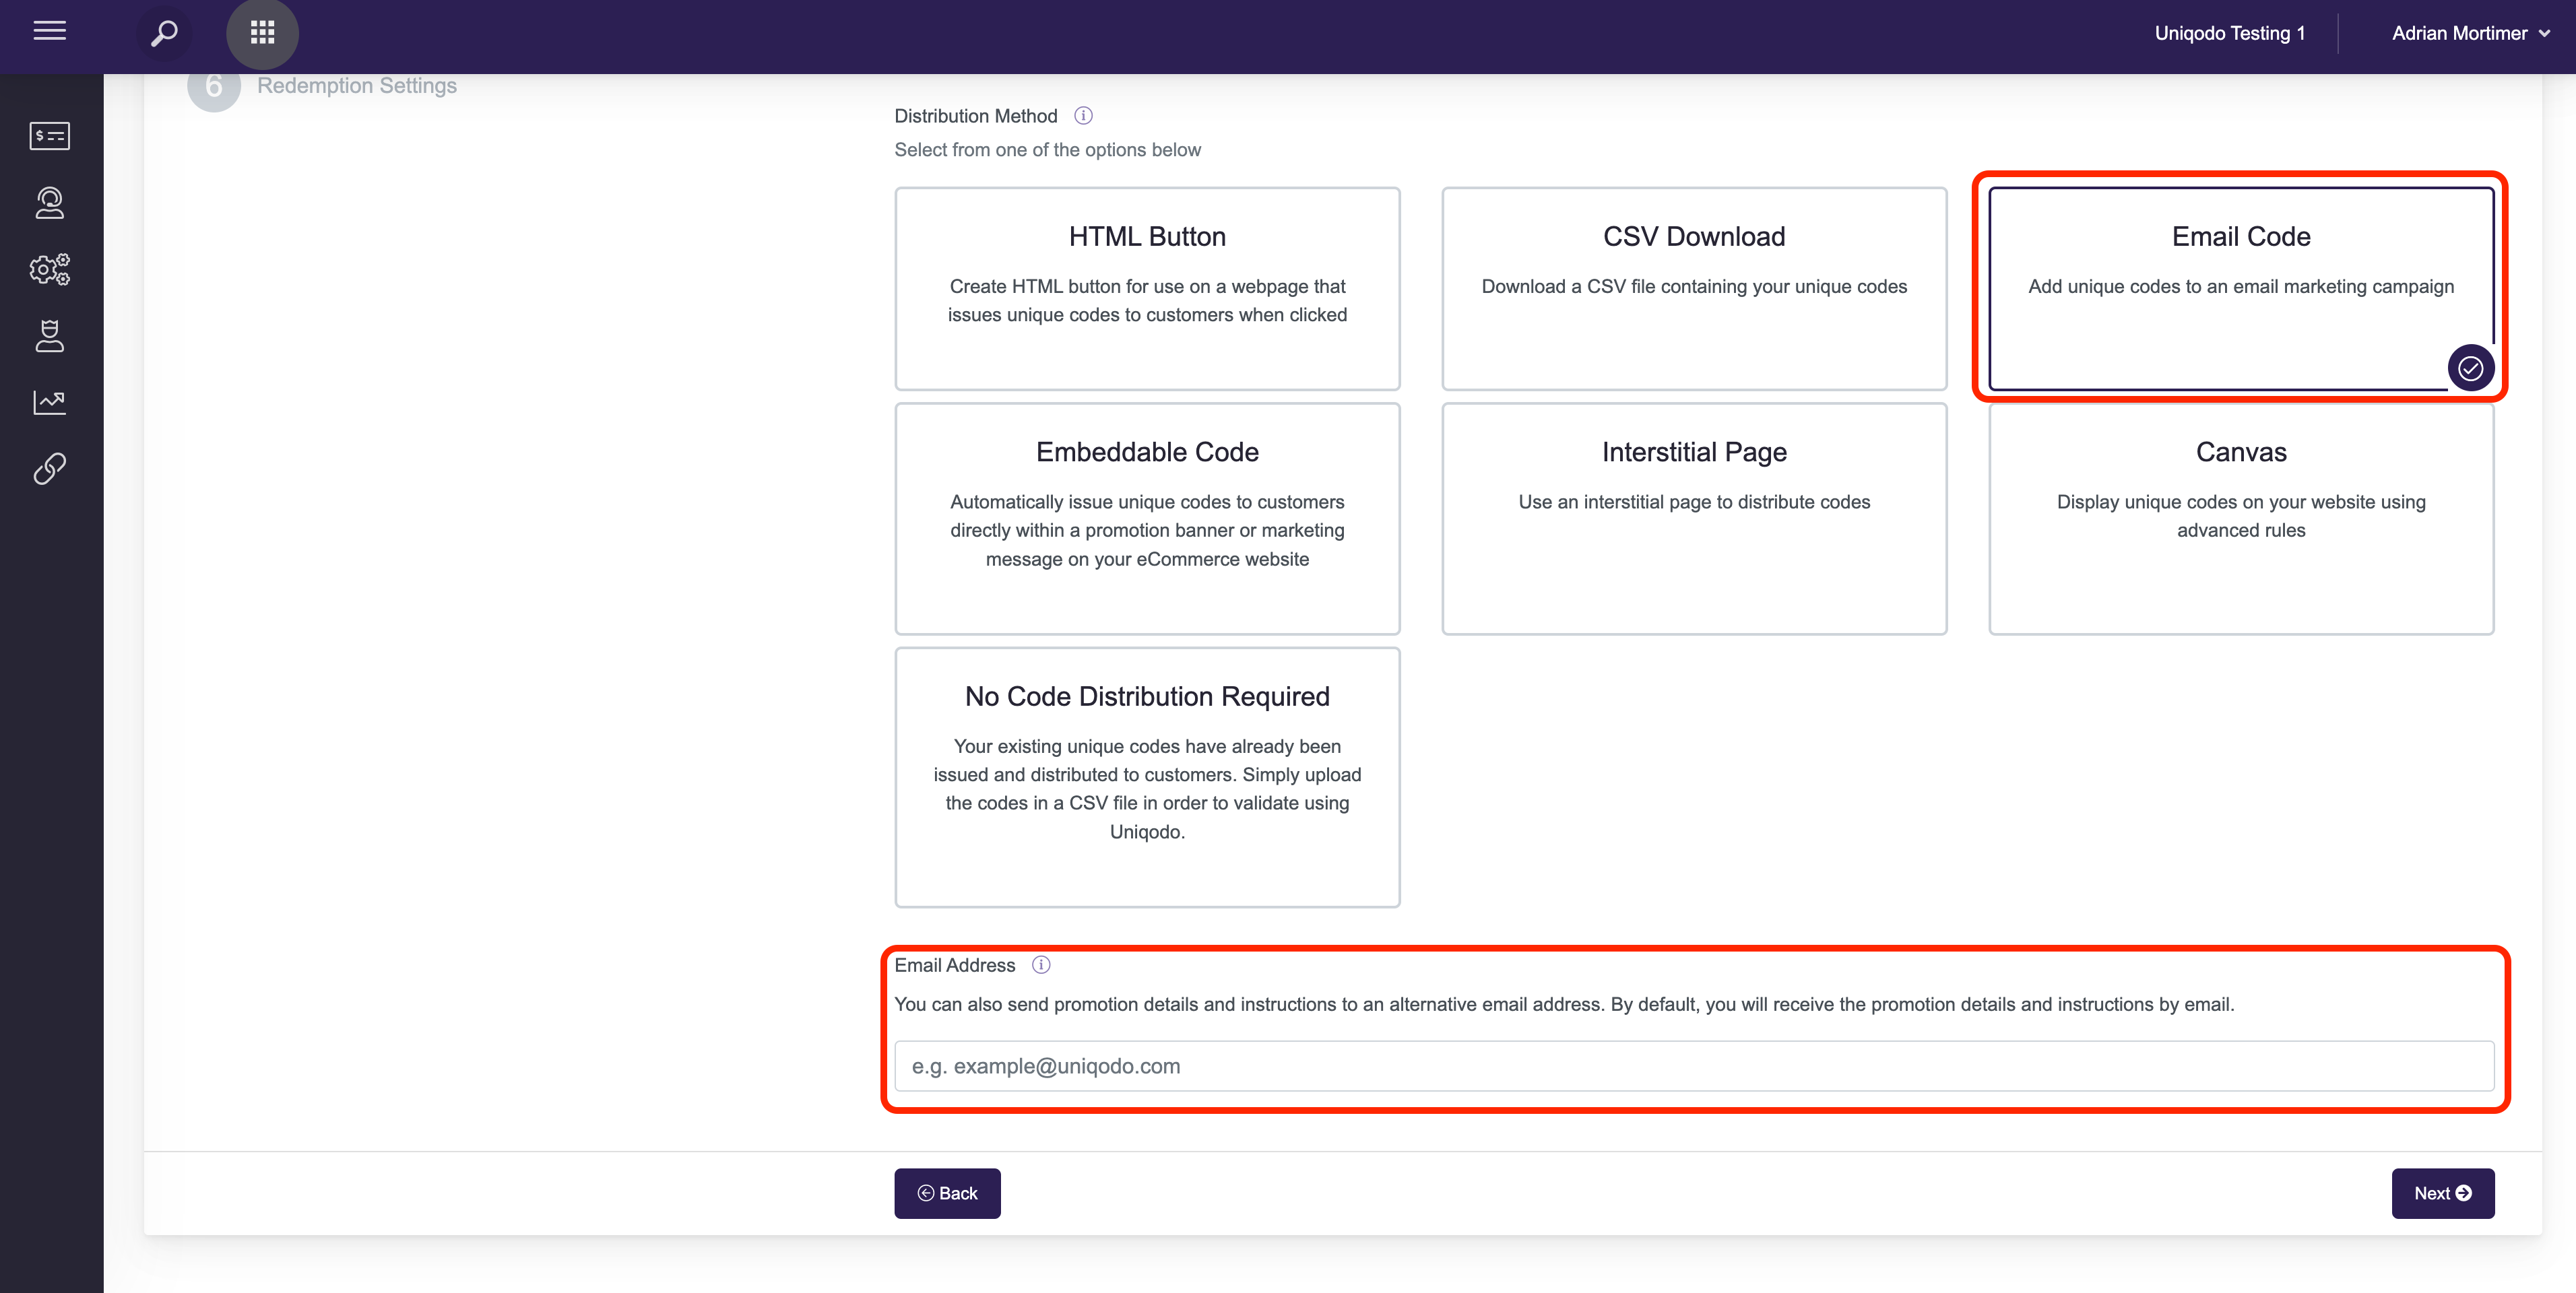Open the Uniqodo Testing 1 account switcher
This screenshot has width=2576, height=1293.
(2230, 33)
